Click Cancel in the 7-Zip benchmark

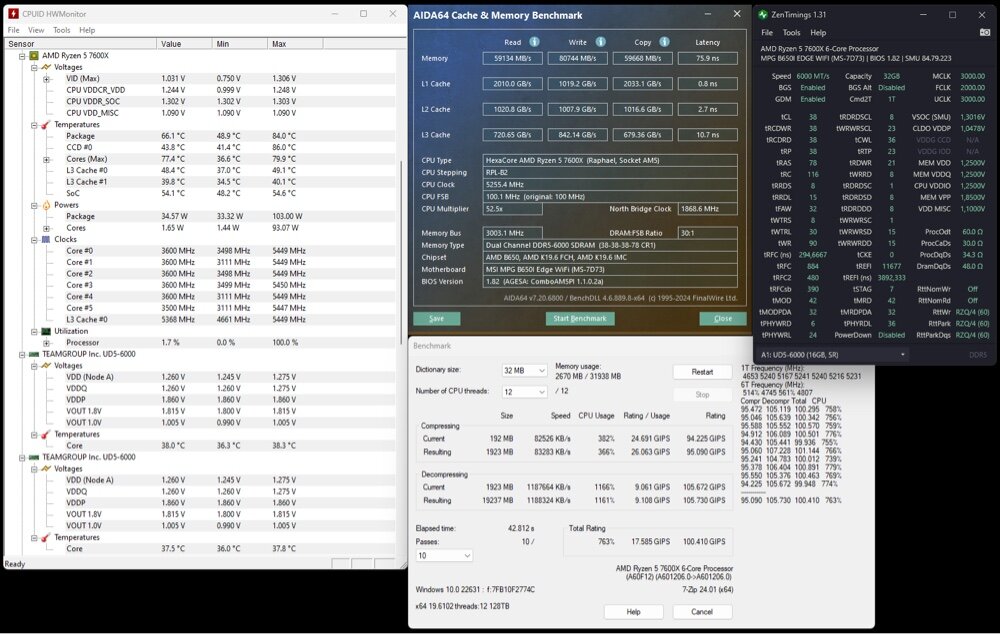[702, 612]
